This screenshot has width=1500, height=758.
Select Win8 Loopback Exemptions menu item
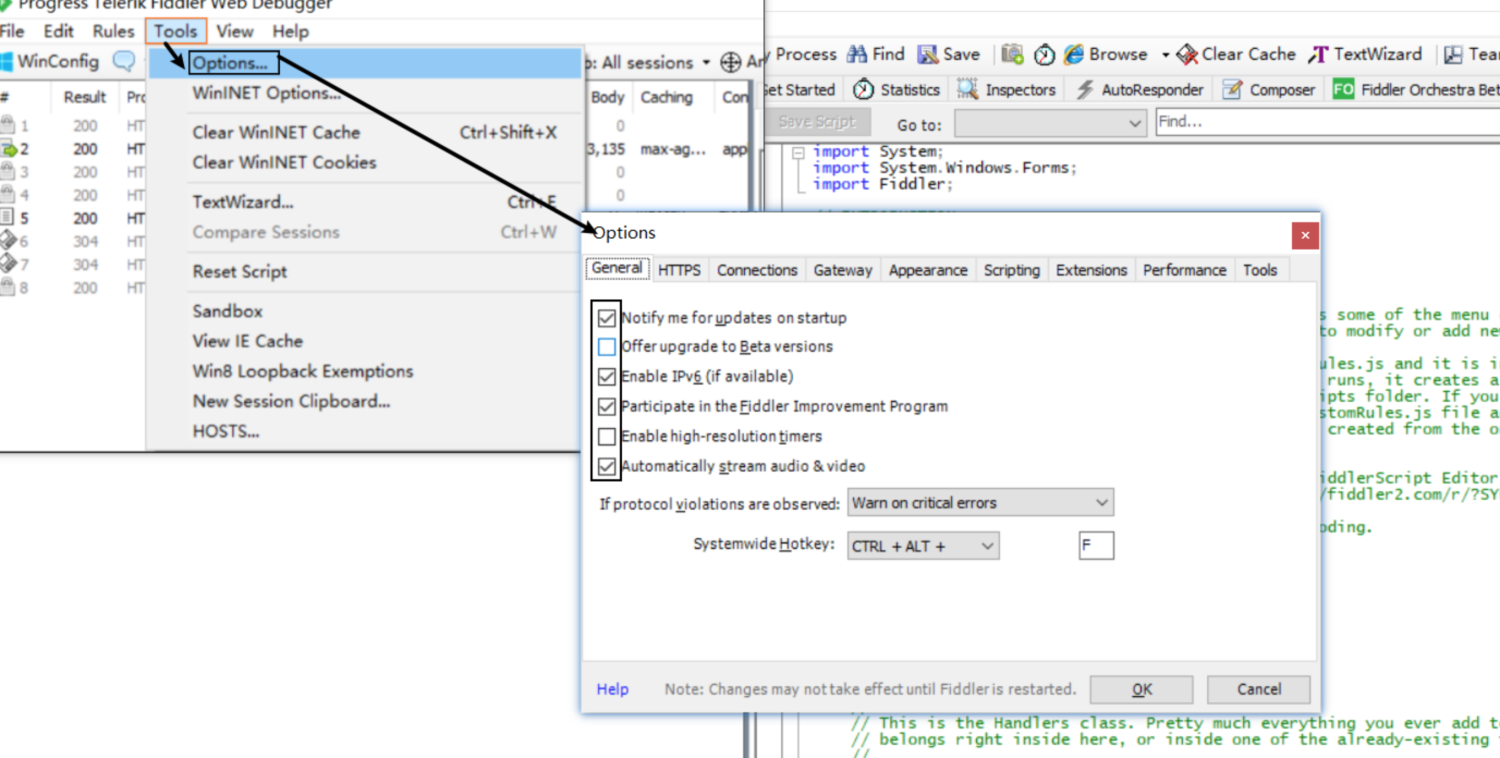pos(303,372)
